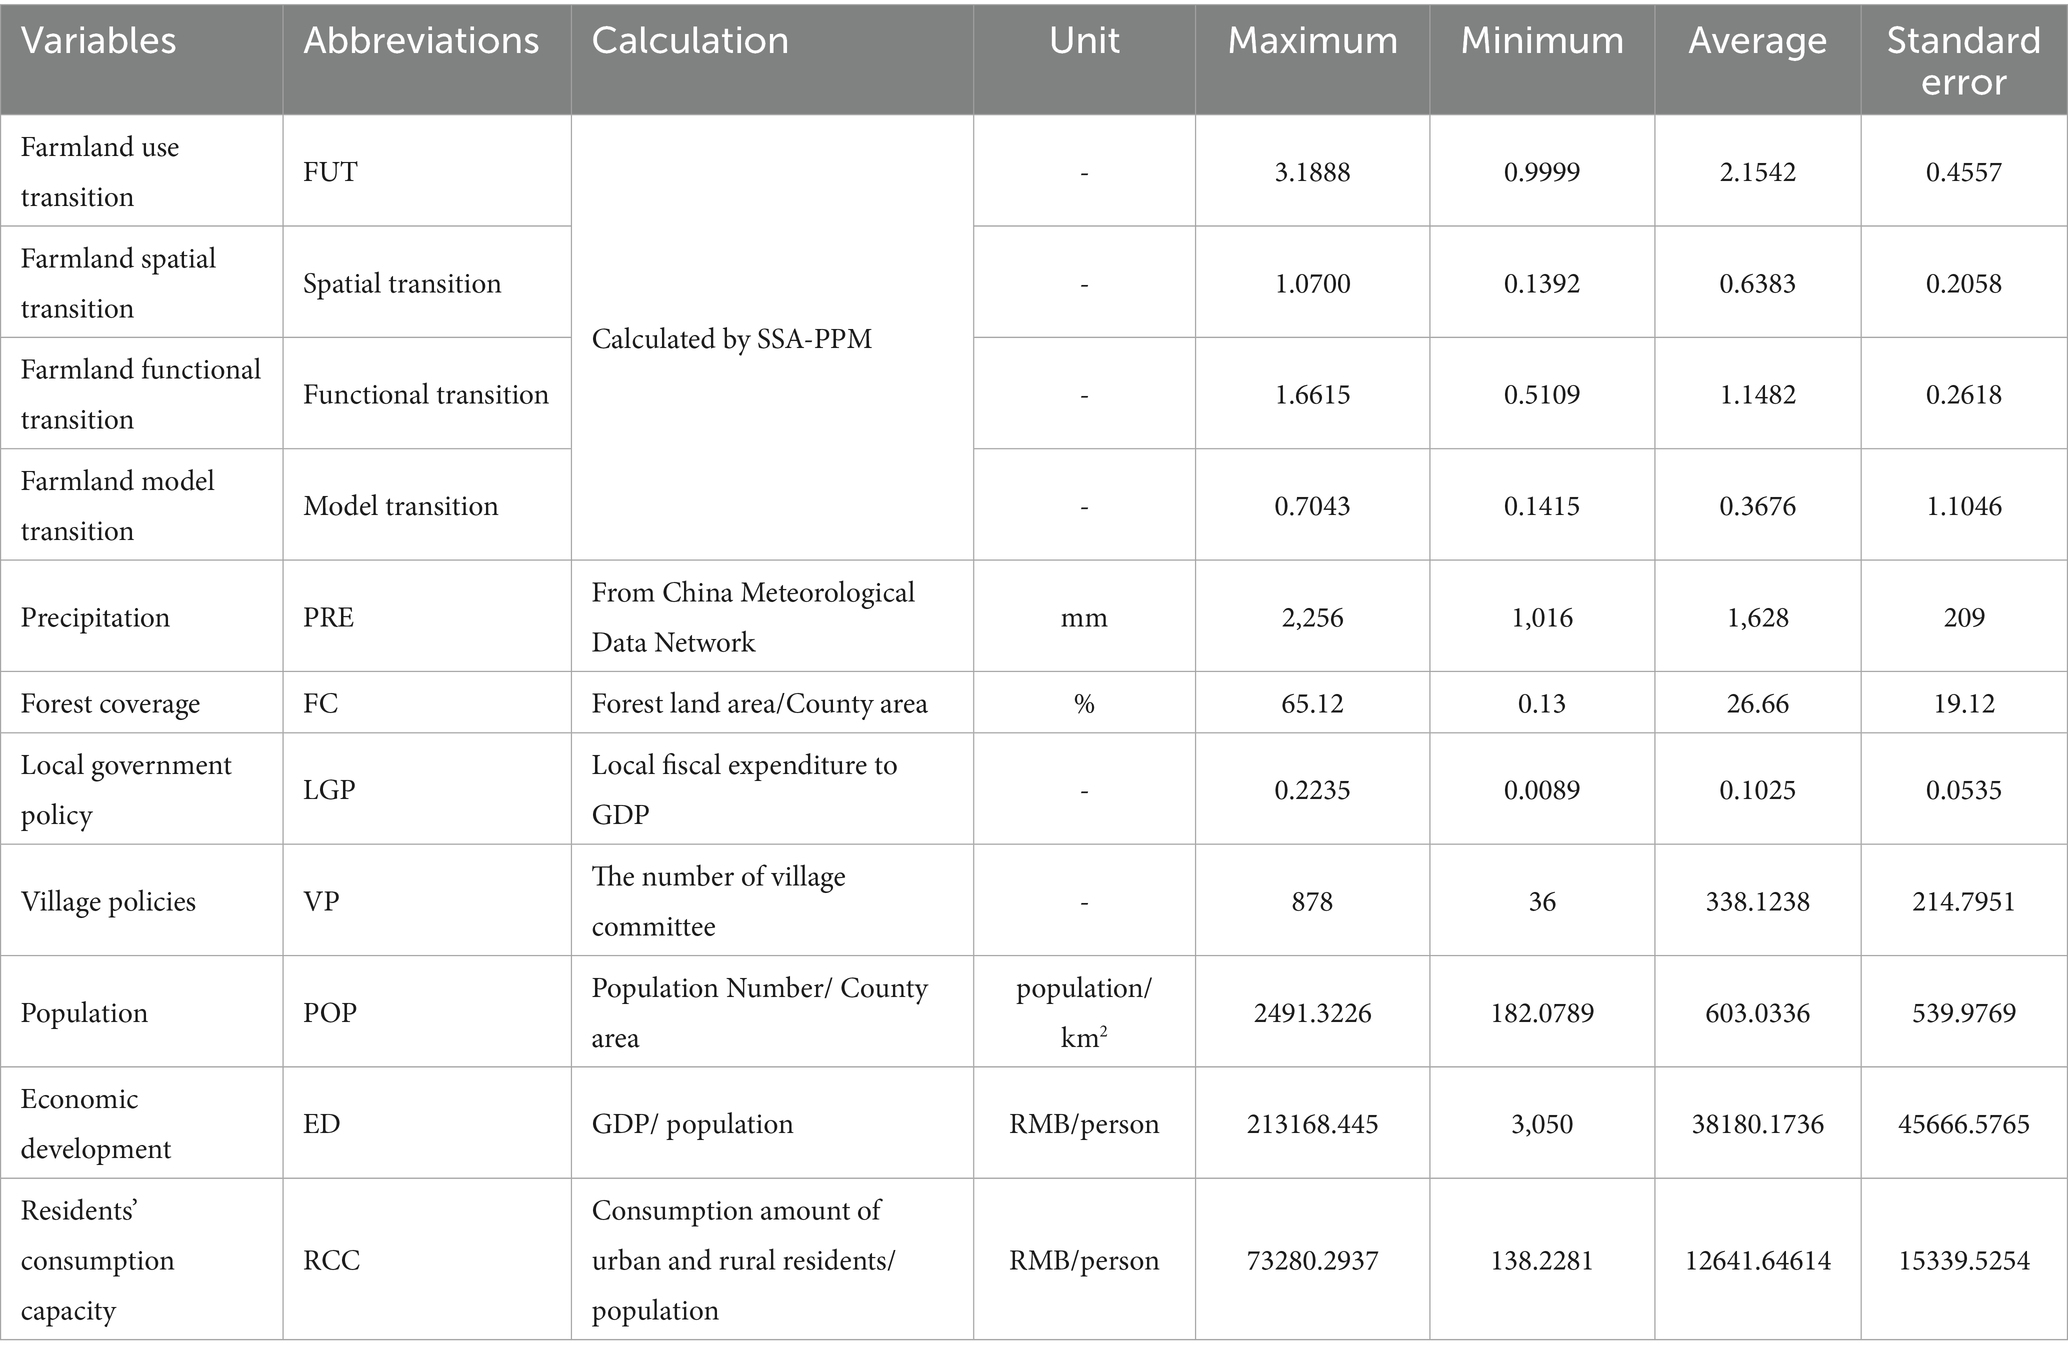Select the FUT abbreviation cell
This screenshot has width=2068, height=1358.
[330, 172]
